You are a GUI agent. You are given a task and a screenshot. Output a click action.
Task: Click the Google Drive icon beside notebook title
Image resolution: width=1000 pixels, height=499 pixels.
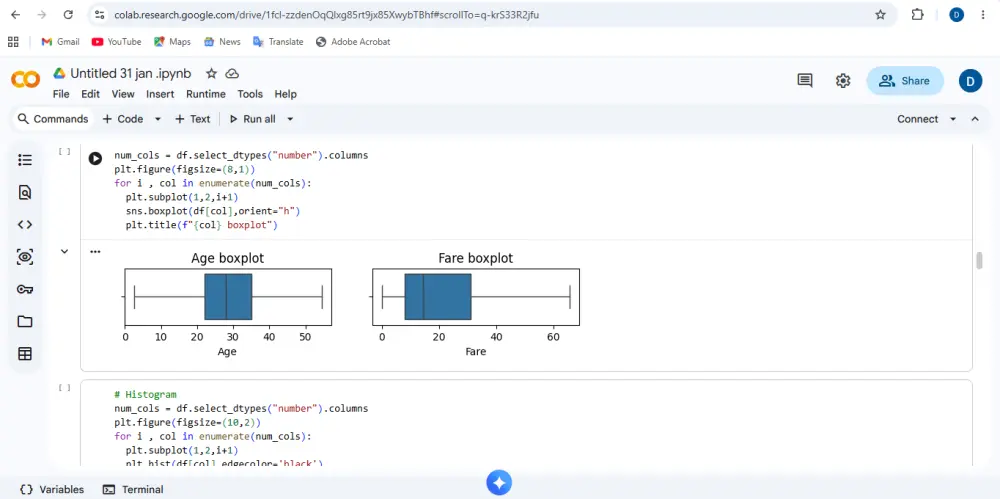click(59, 73)
